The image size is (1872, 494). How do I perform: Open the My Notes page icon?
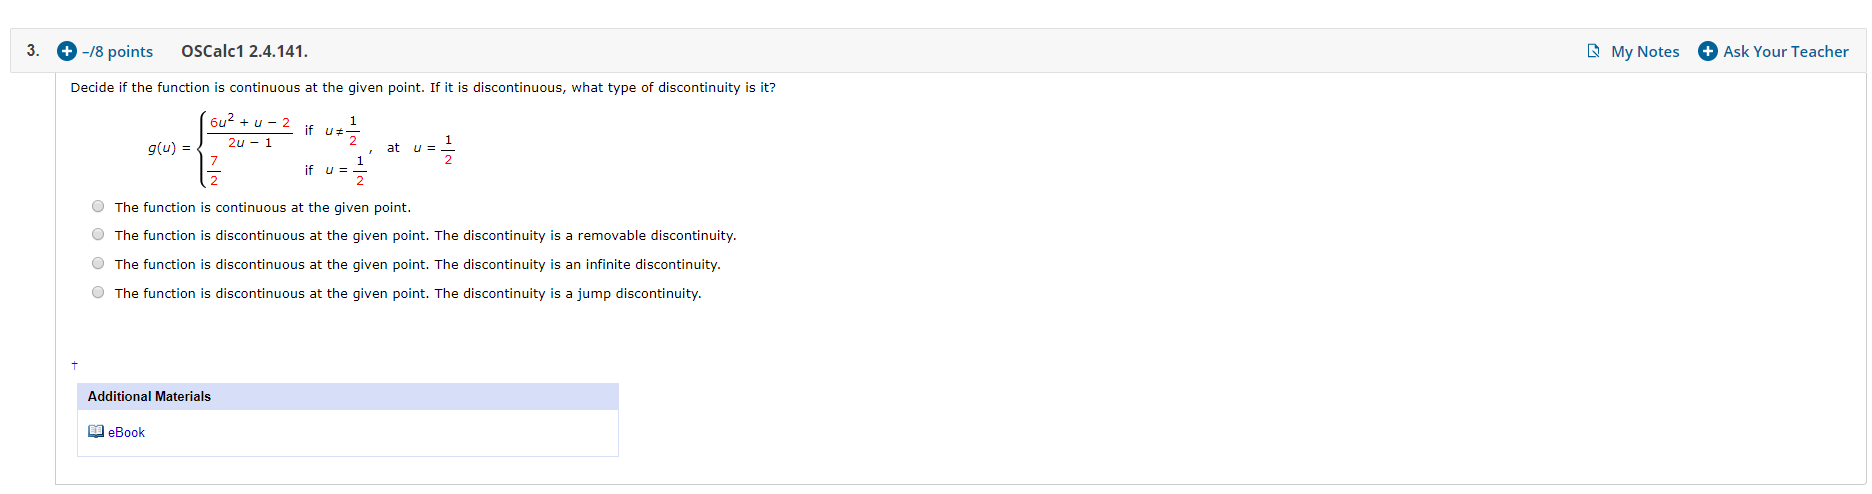tap(1594, 51)
